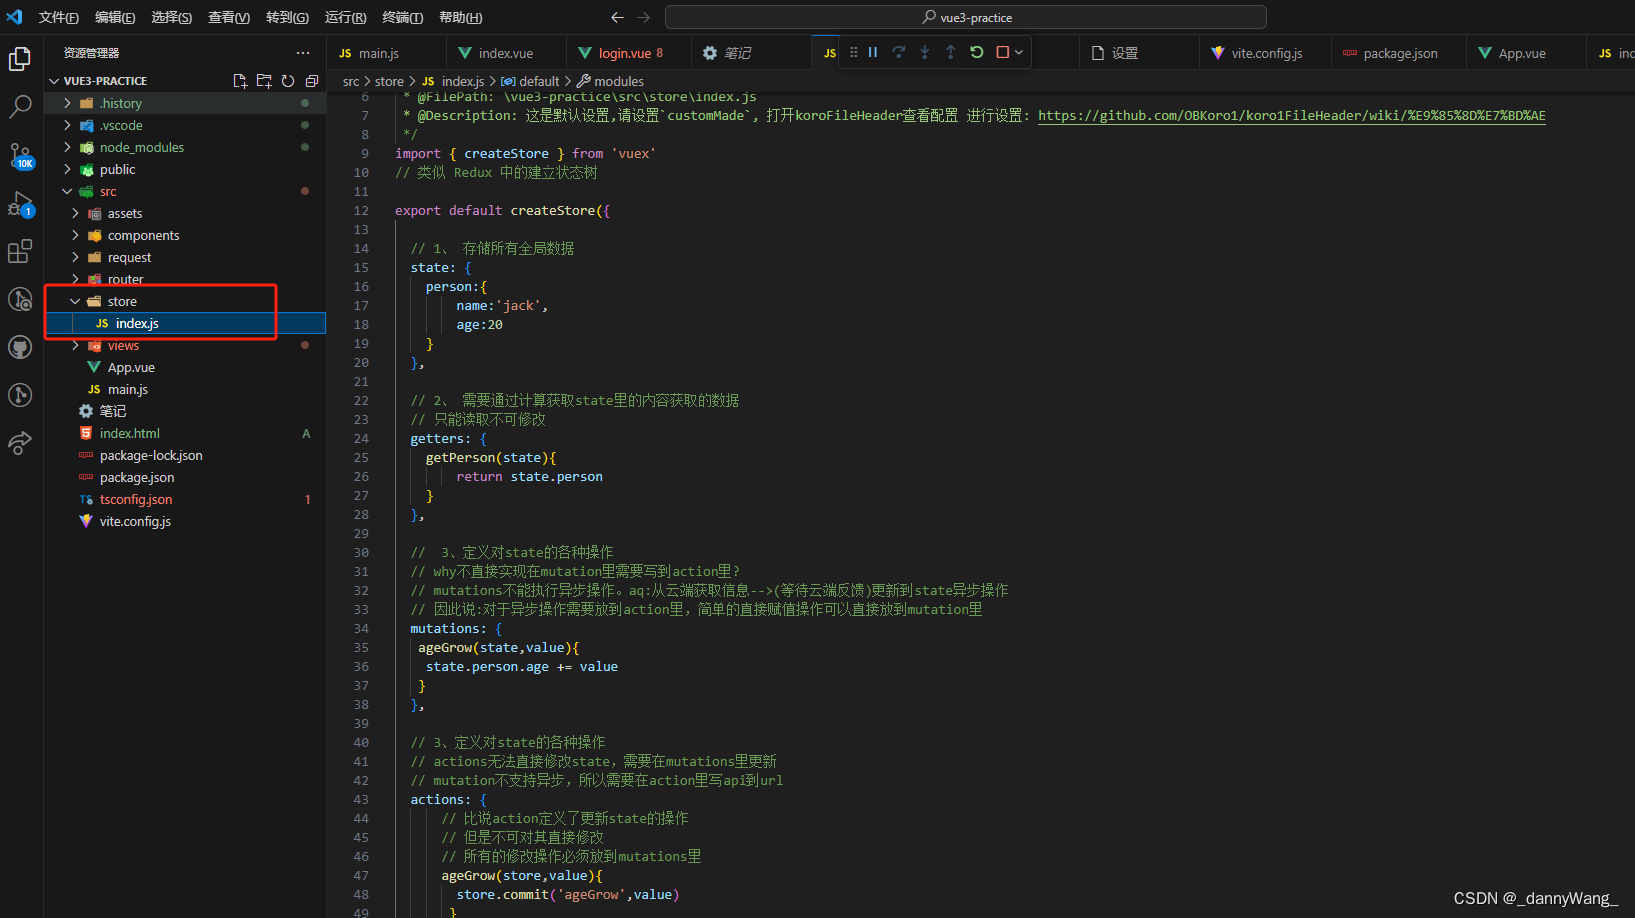Expand the .vscode folder
The width and height of the screenshot is (1635, 918).
click(x=185, y=125)
